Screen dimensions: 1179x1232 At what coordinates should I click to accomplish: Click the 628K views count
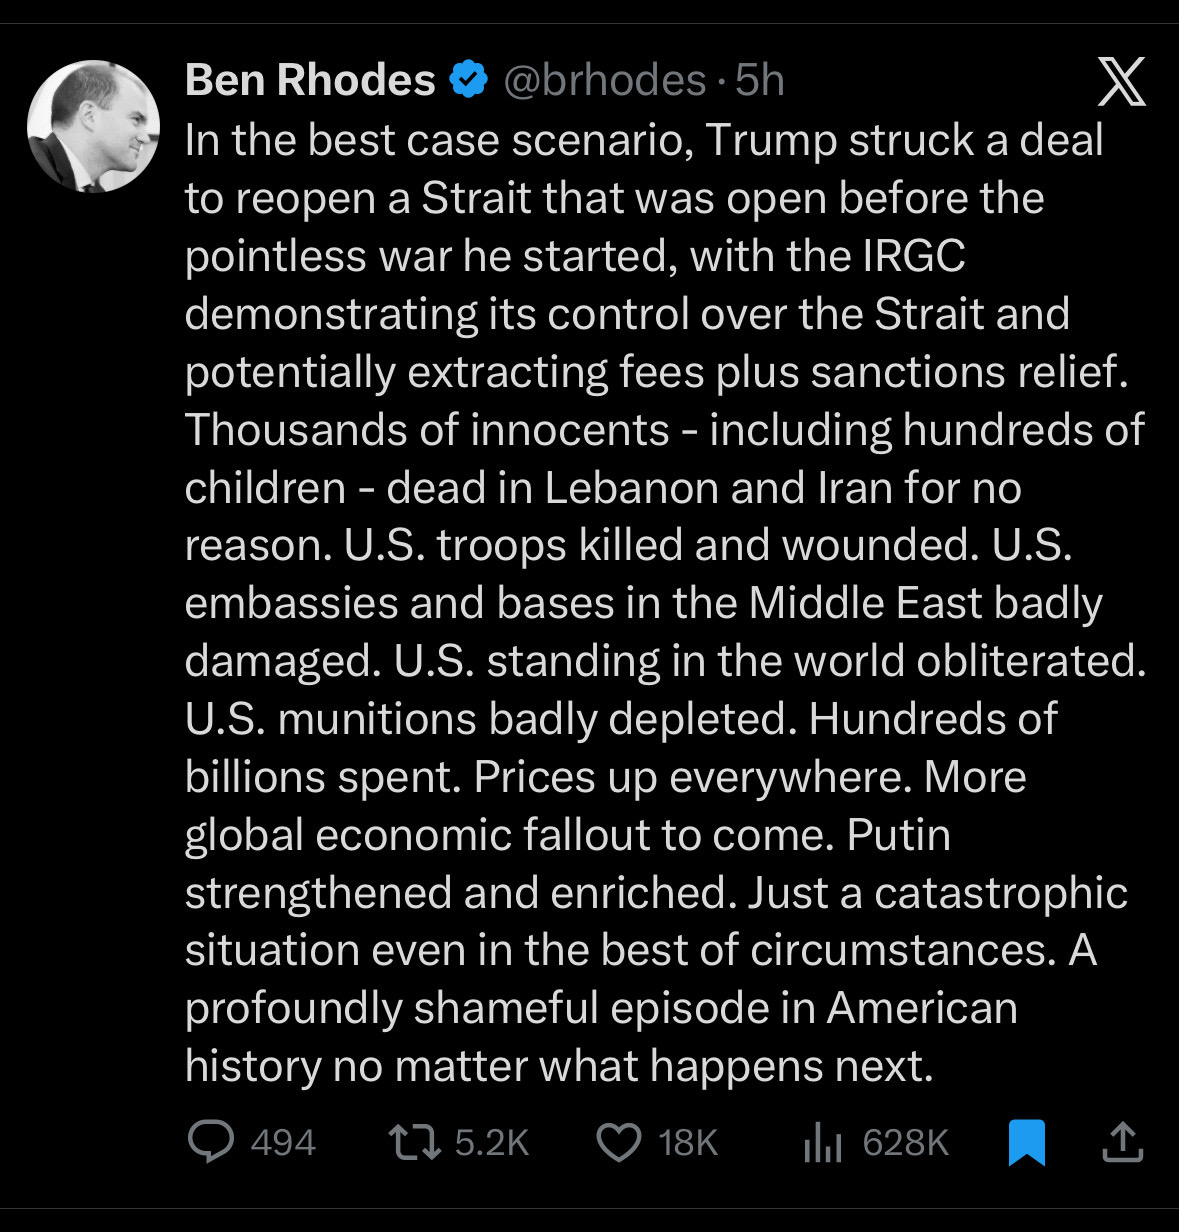pyautogui.click(x=905, y=1142)
